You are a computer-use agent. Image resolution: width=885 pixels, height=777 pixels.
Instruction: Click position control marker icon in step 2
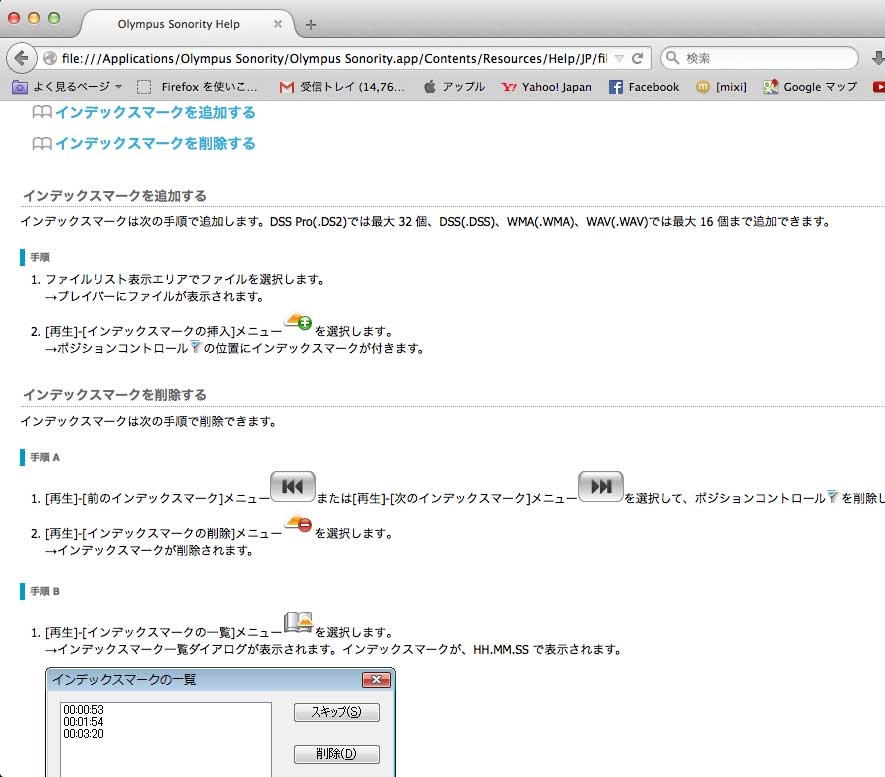pos(195,346)
